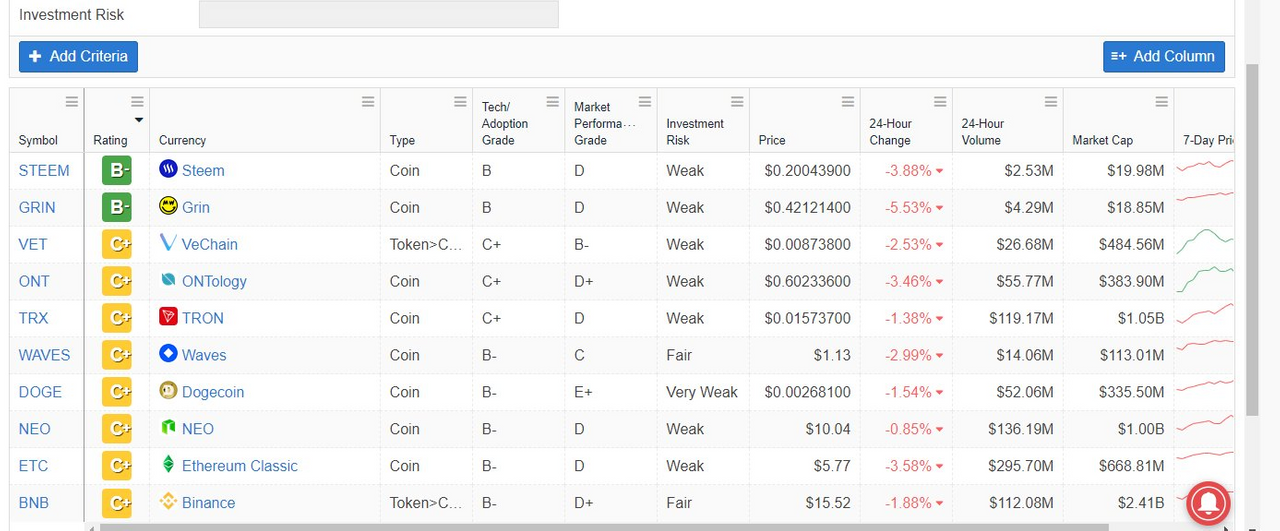Click STEEM's B- rating badge

pyautogui.click(x=117, y=170)
